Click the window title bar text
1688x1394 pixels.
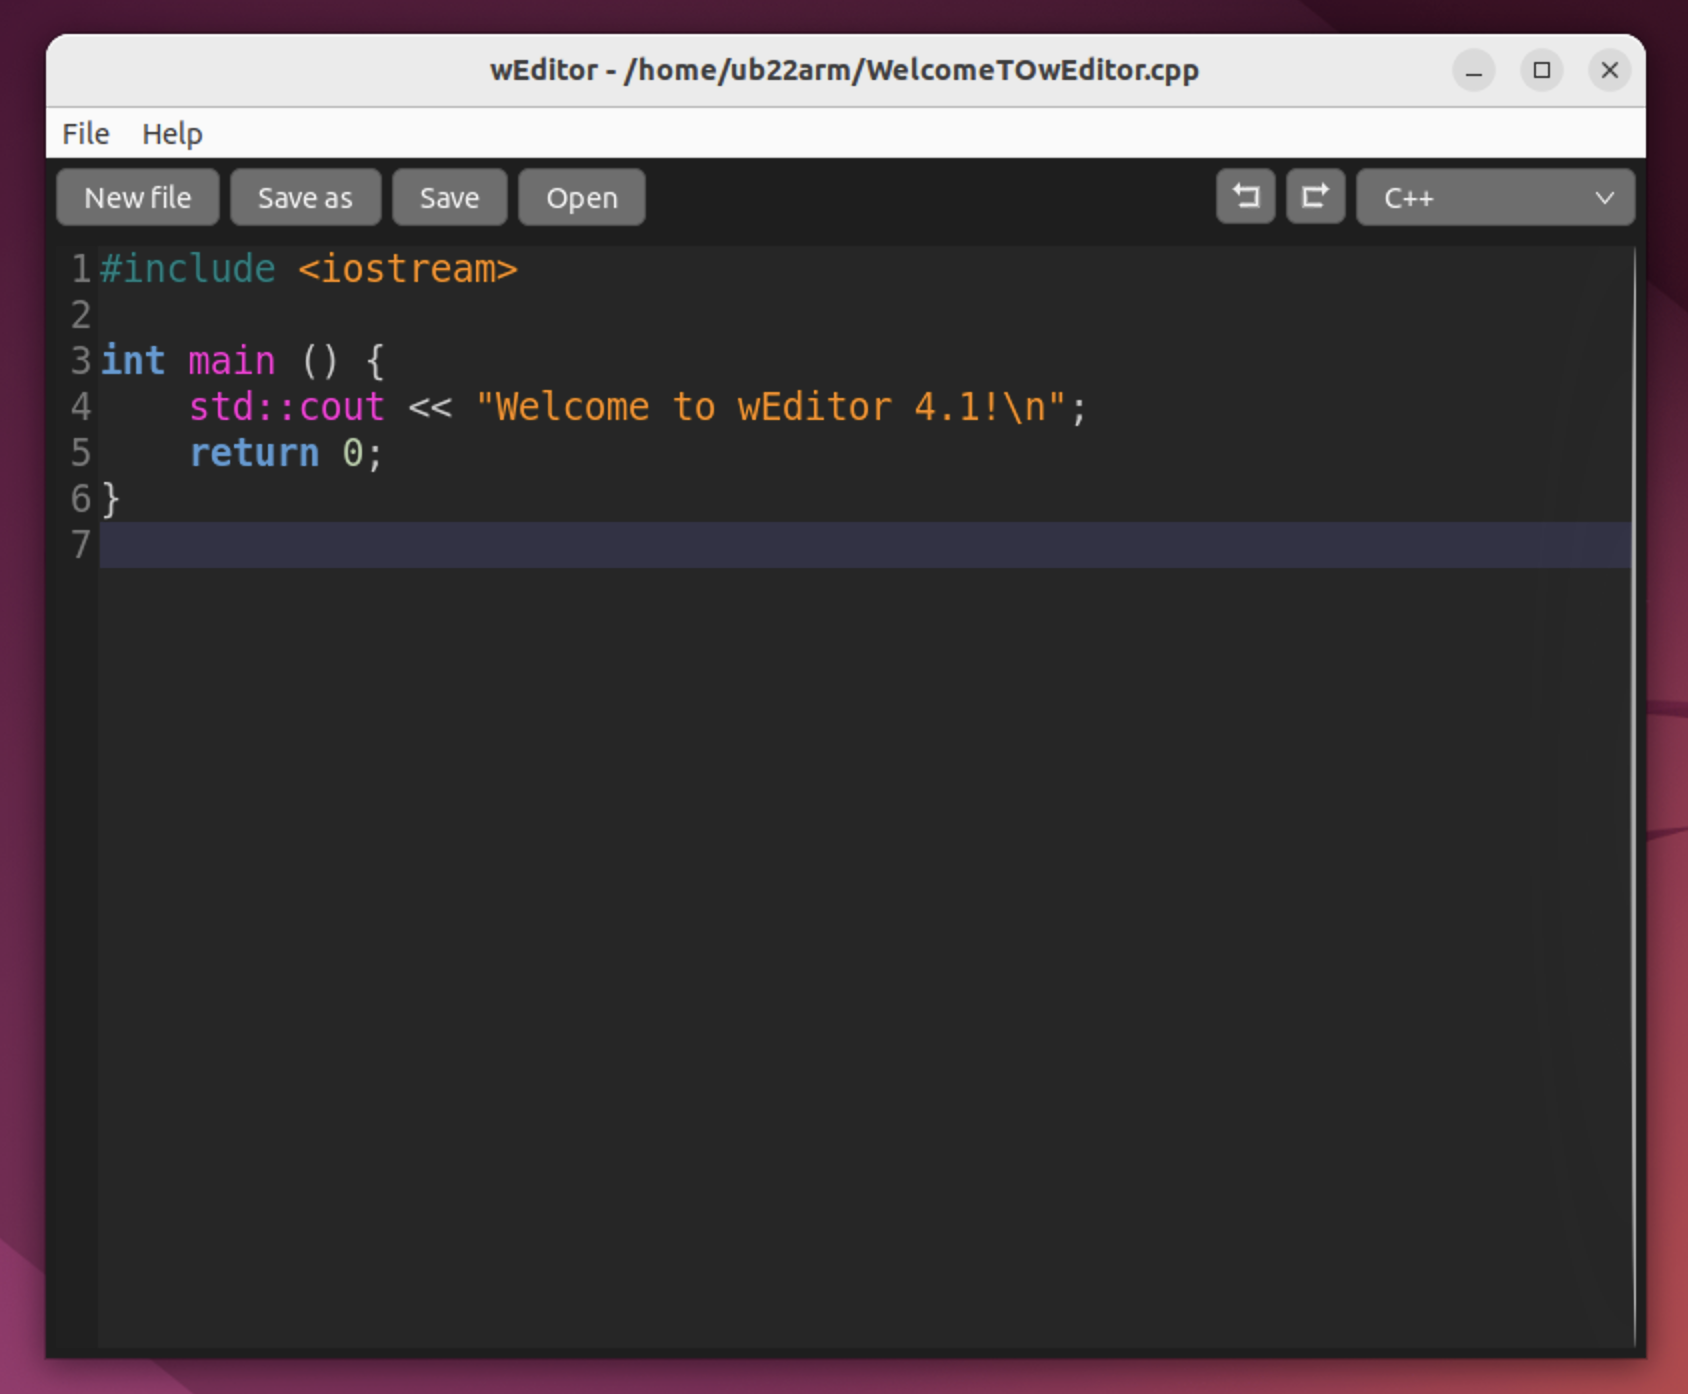click(x=844, y=70)
